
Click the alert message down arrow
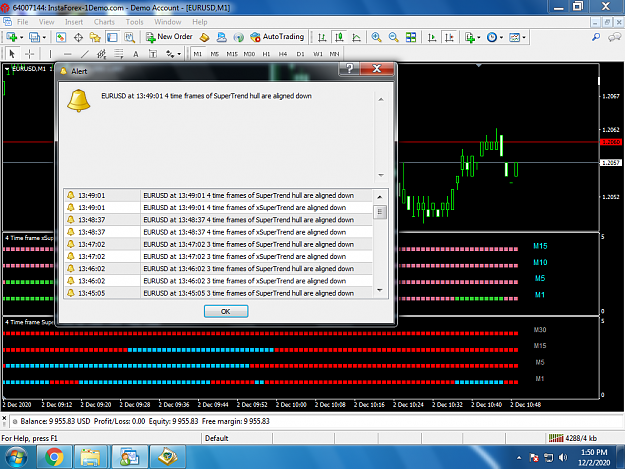[x=381, y=175]
